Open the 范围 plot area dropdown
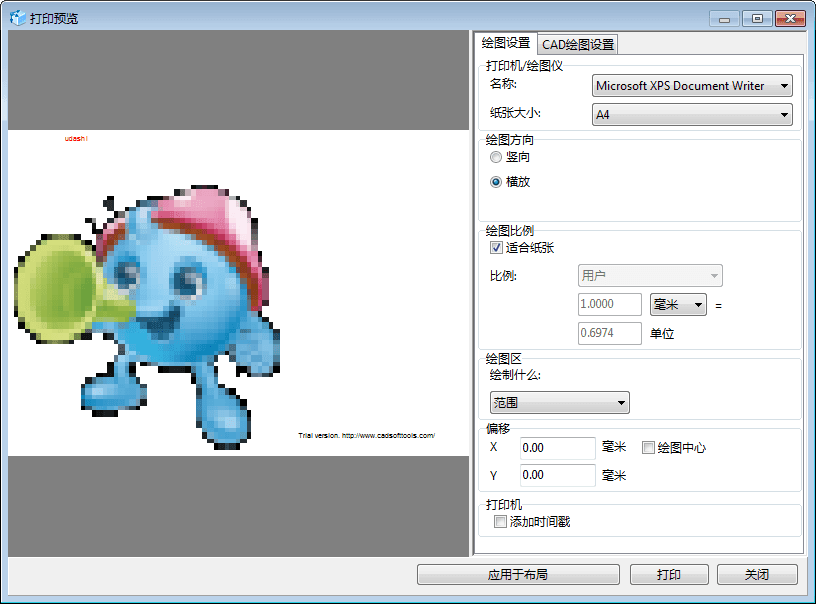Viewport: 816px width, 604px height. 559,403
